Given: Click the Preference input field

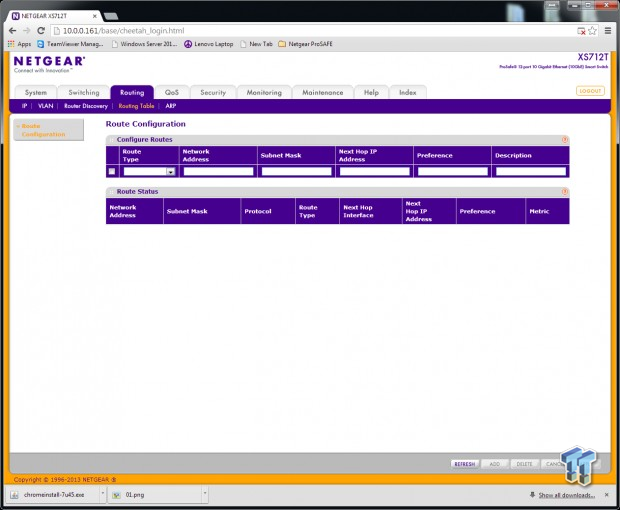Looking at the screenshot, I should (x=453, y=171).
